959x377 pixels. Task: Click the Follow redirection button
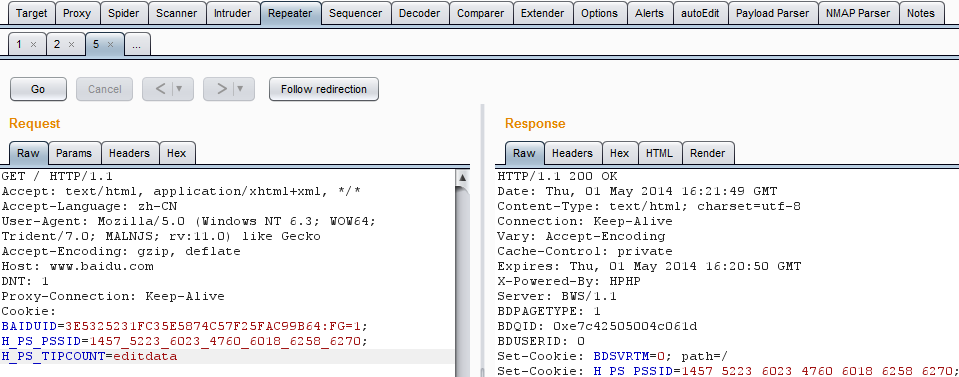pos(324,89)
